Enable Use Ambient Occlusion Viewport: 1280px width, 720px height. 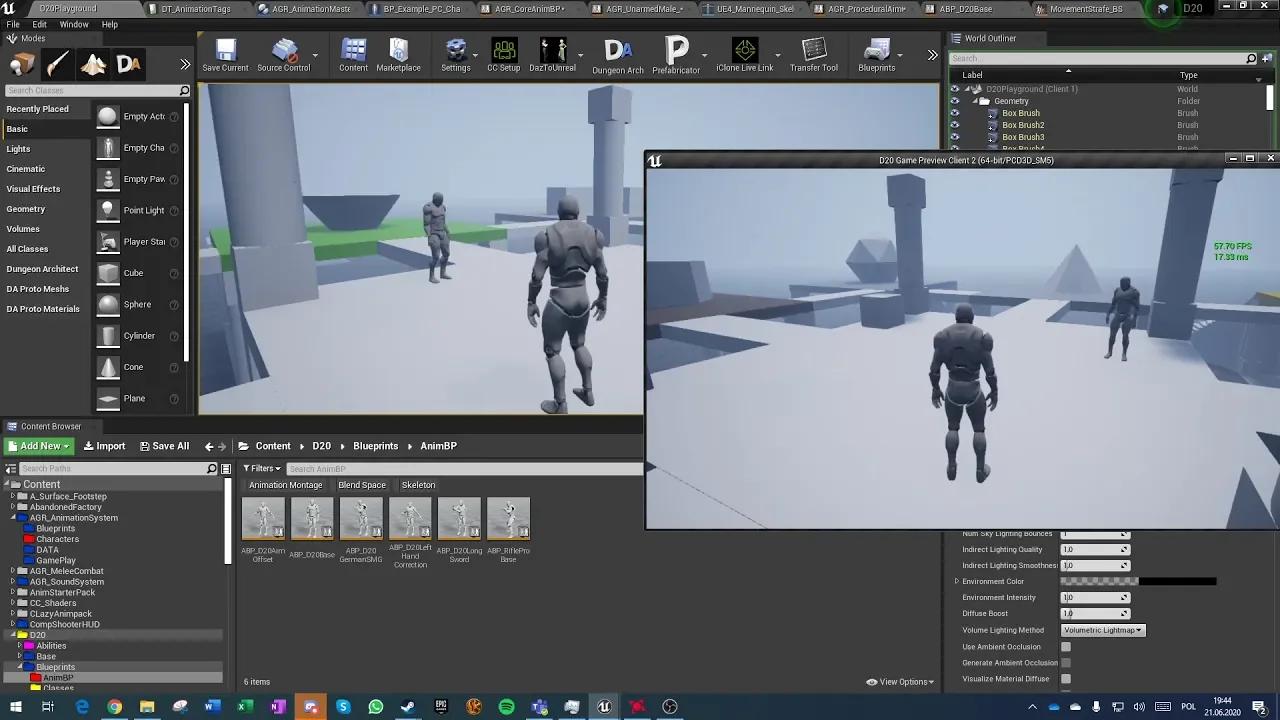(x=1065, y=646)
